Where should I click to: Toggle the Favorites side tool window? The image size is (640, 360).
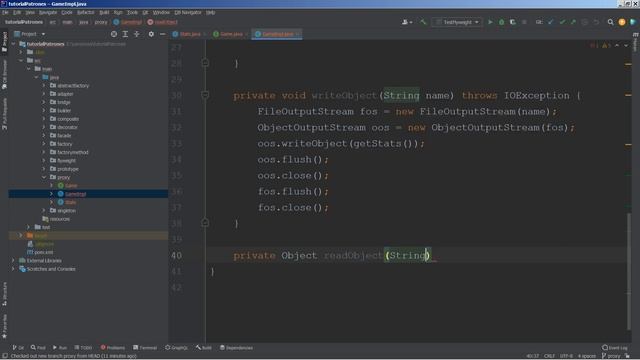4,327
